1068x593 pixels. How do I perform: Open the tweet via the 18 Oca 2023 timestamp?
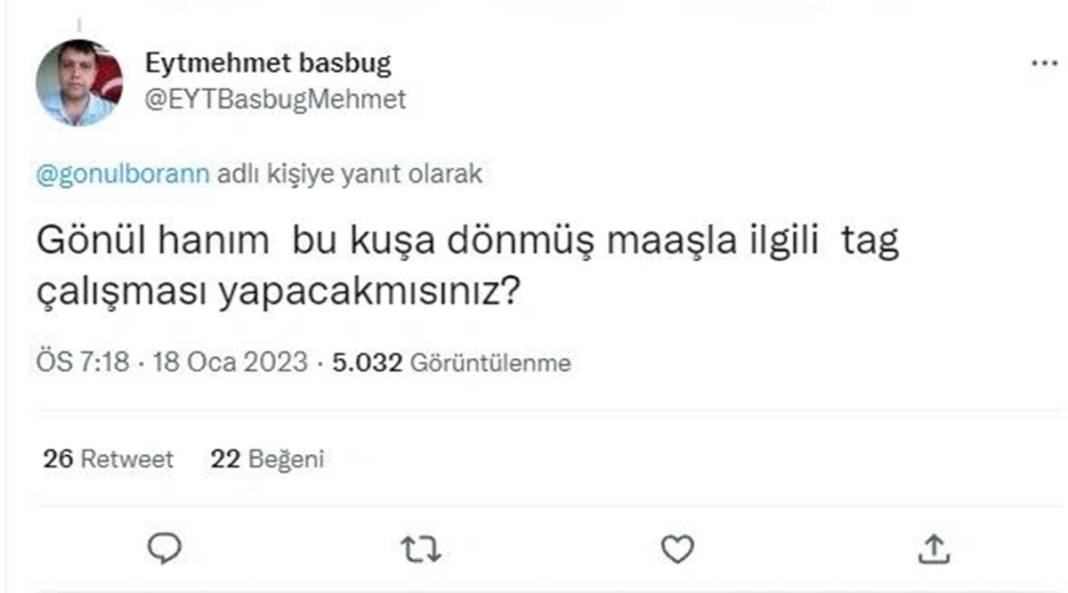point(230,362)
